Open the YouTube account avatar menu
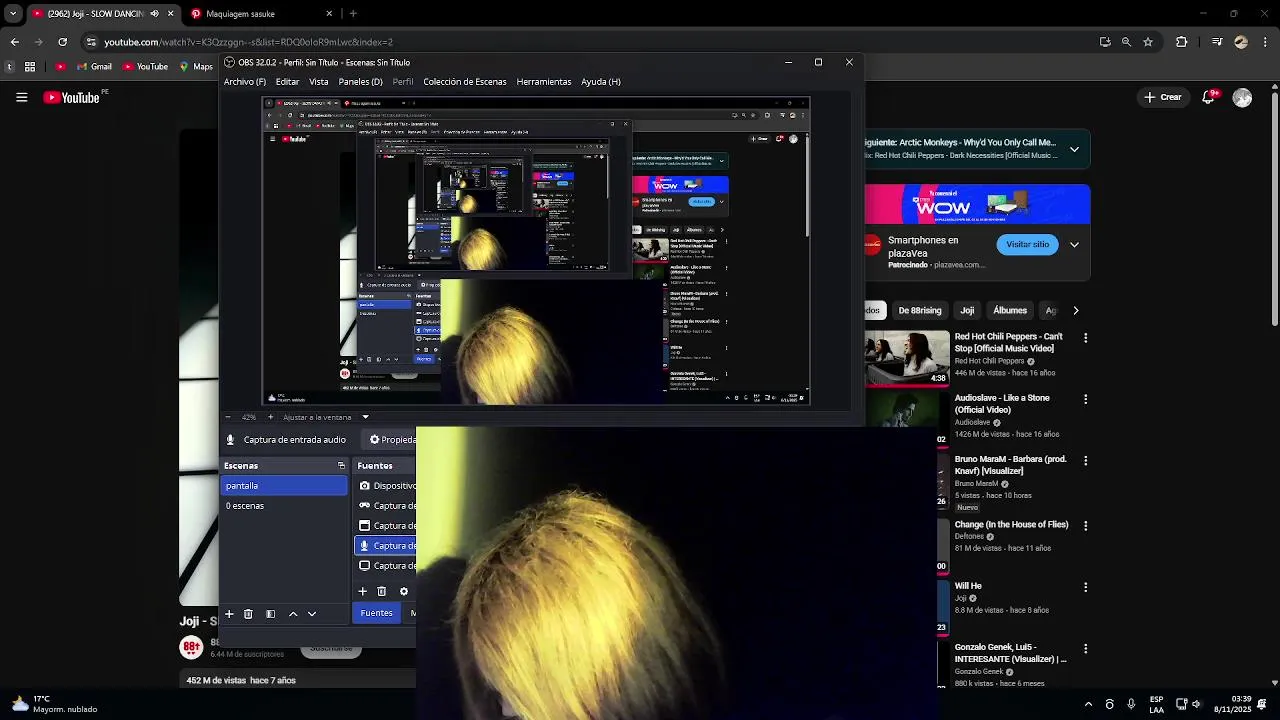Image resolution: width=1280 pixels, height=720 pixels. 1242,97
